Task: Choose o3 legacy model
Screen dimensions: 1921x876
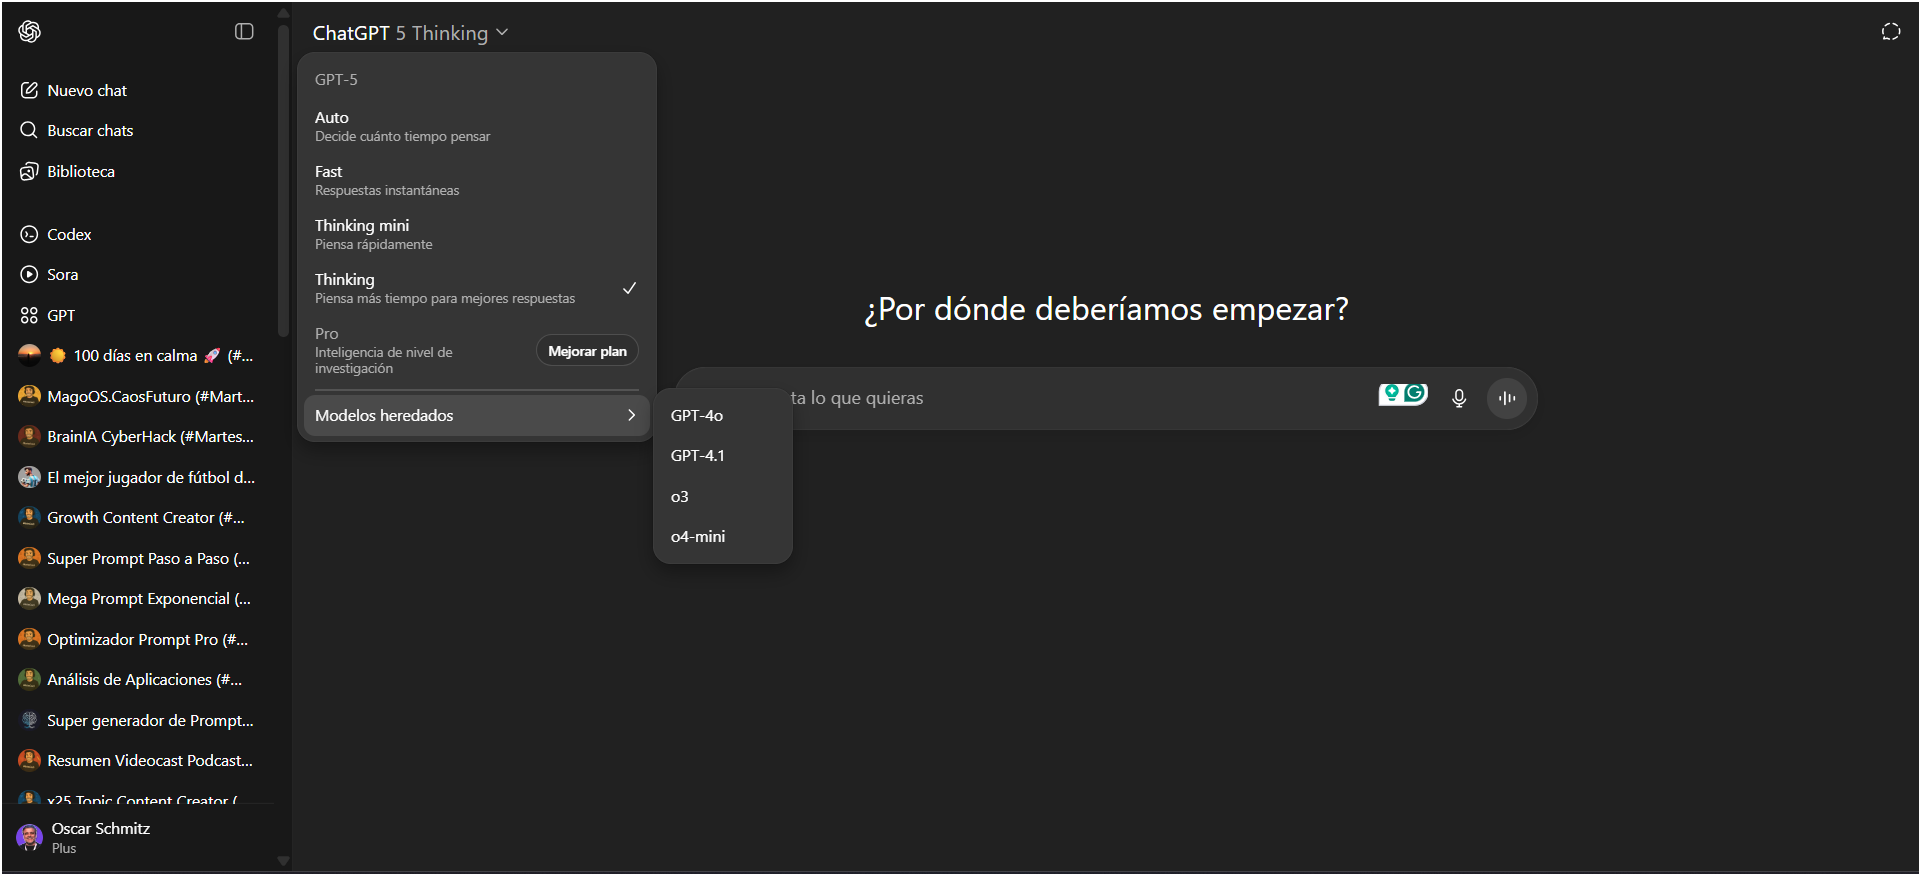Action: (x=722, y=496)
